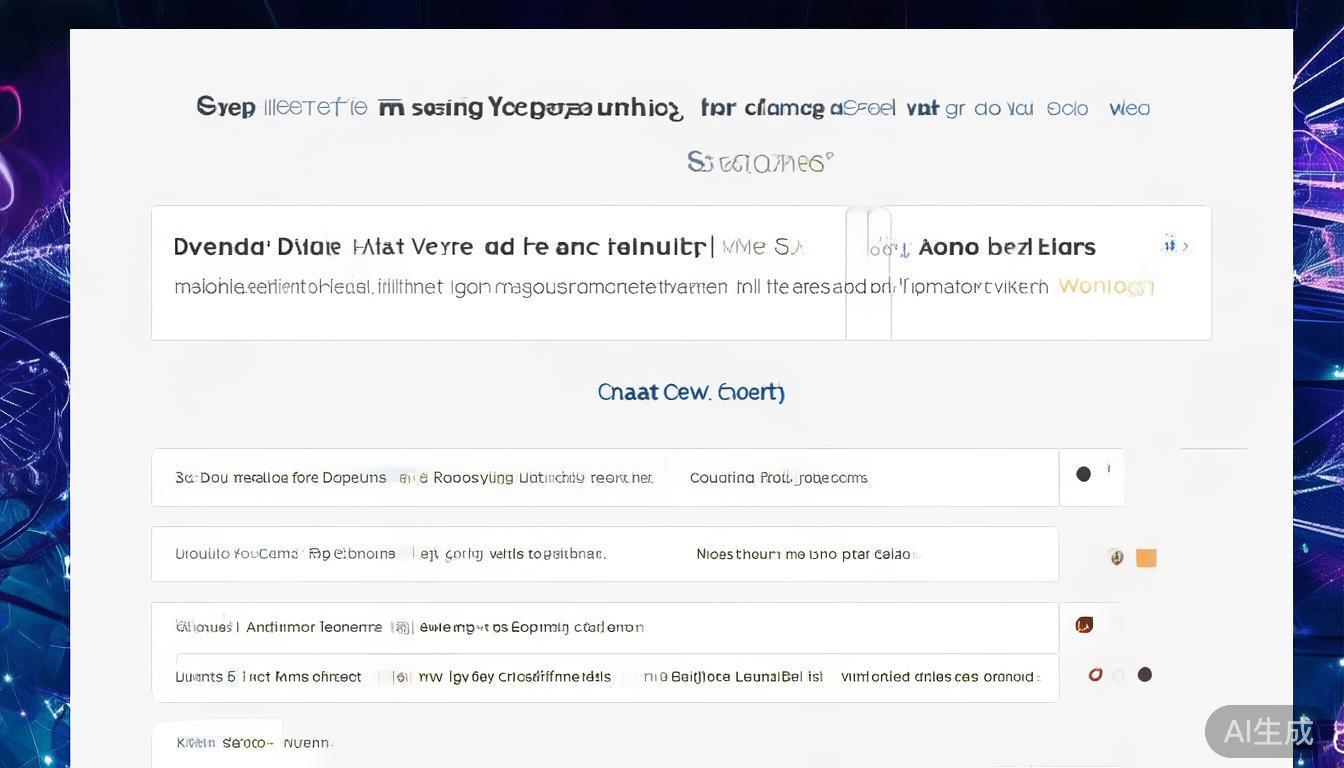Click the yellow 'Wonlog' link in top card

pos(1106,287)
